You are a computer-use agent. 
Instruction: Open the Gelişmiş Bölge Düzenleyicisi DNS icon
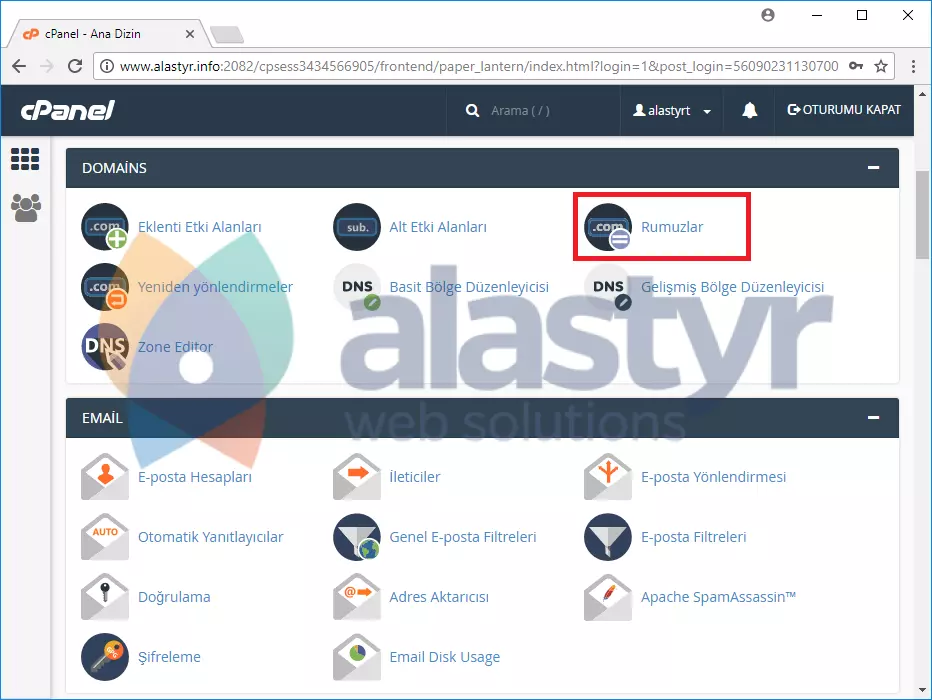(607, 287)
